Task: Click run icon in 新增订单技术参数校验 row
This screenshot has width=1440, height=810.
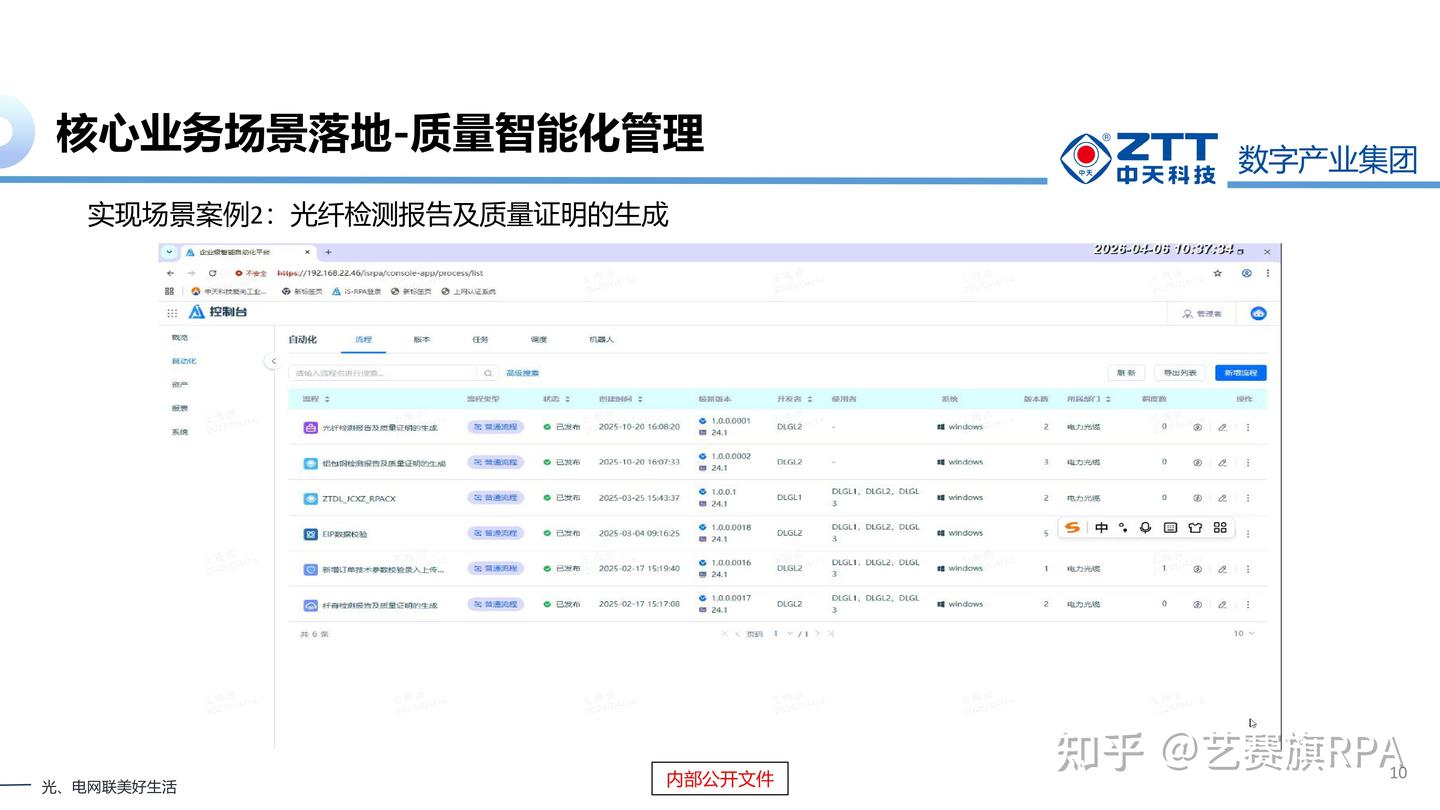Action: [x=1197, y=569]
